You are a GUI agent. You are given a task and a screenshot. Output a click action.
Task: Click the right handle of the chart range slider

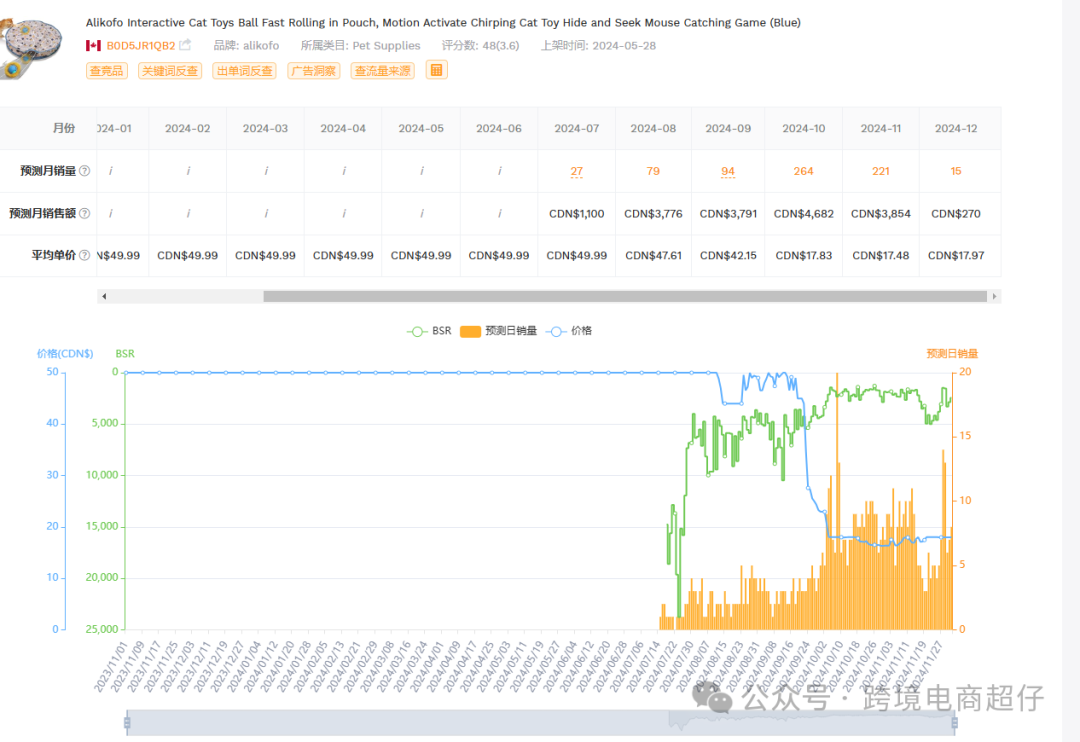[954, 722]
